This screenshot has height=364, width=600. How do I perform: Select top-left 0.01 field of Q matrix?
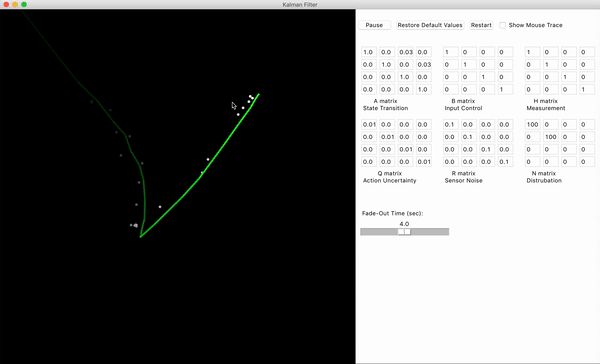point(369,124)
